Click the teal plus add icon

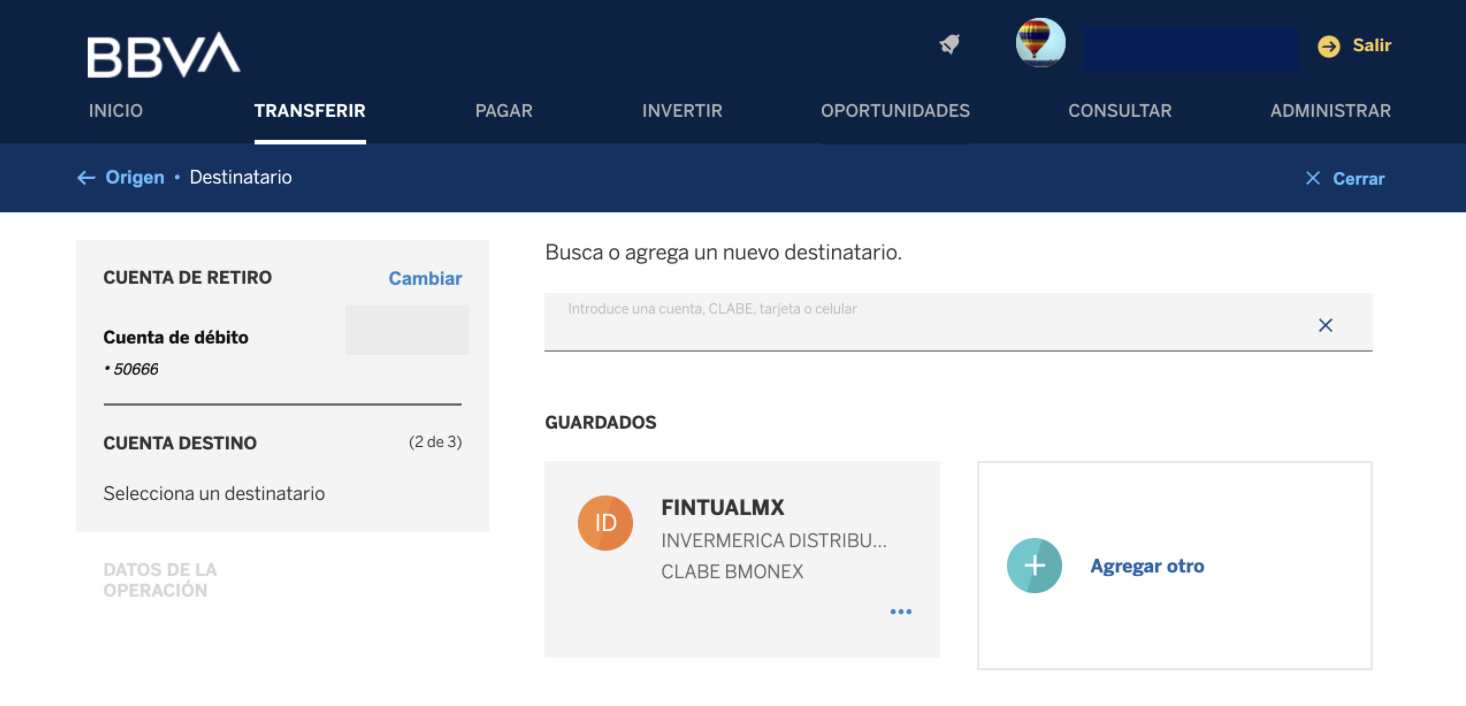point(1034,566)
